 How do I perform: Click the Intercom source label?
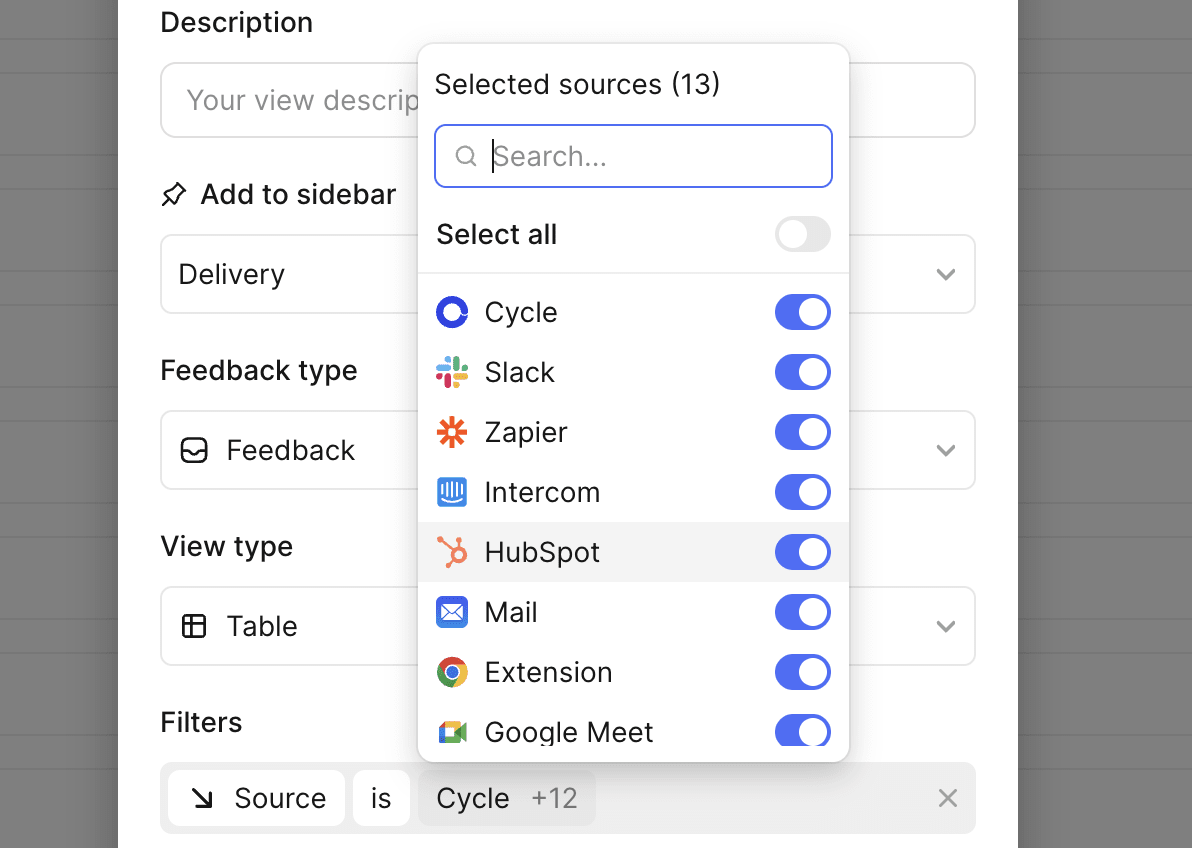[542, 492]
